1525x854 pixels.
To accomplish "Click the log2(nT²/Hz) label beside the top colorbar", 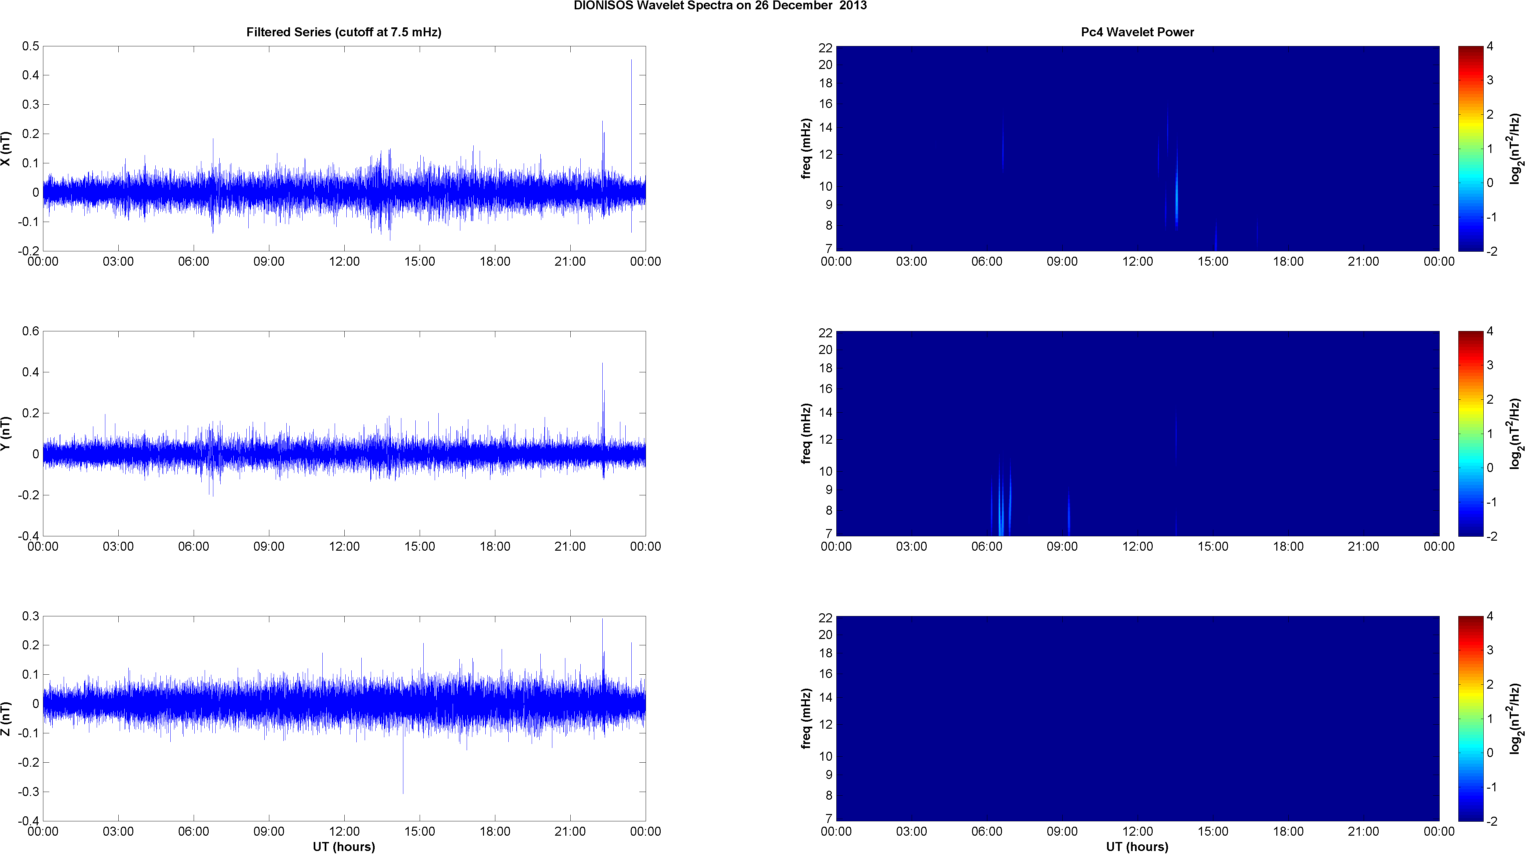I will click(x=1516, y=148).
